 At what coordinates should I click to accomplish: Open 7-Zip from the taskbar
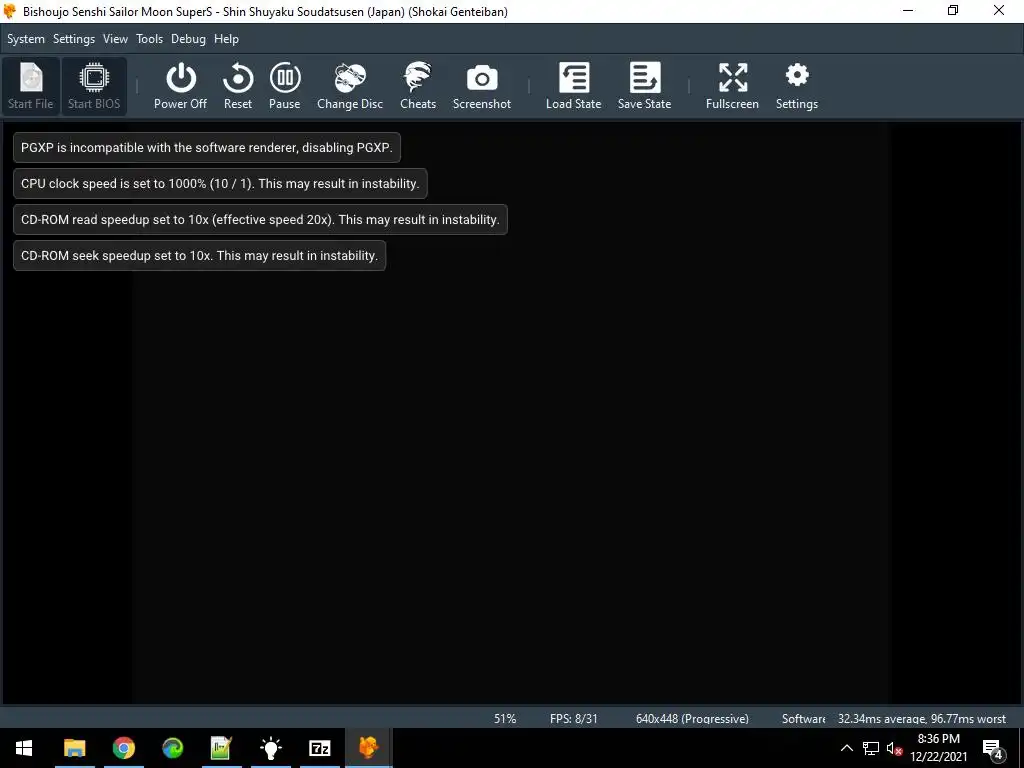(319, 748)
